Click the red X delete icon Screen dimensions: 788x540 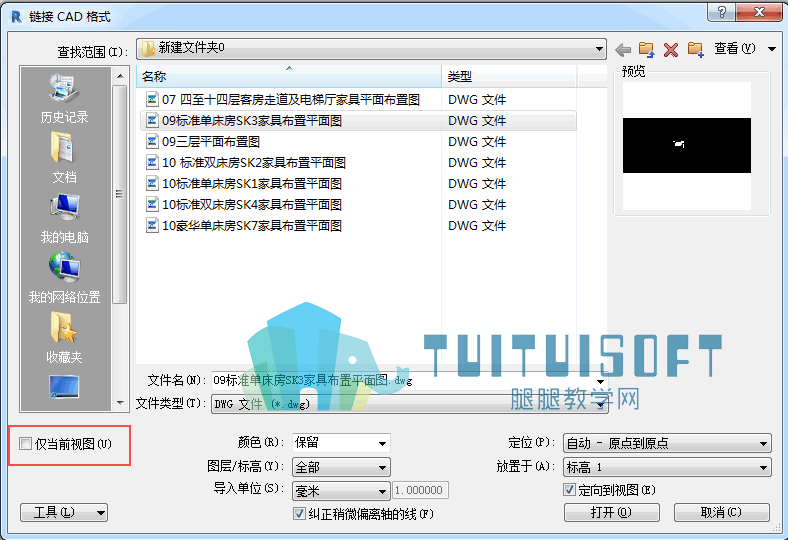pyautogui.click(x=670, y=49)
